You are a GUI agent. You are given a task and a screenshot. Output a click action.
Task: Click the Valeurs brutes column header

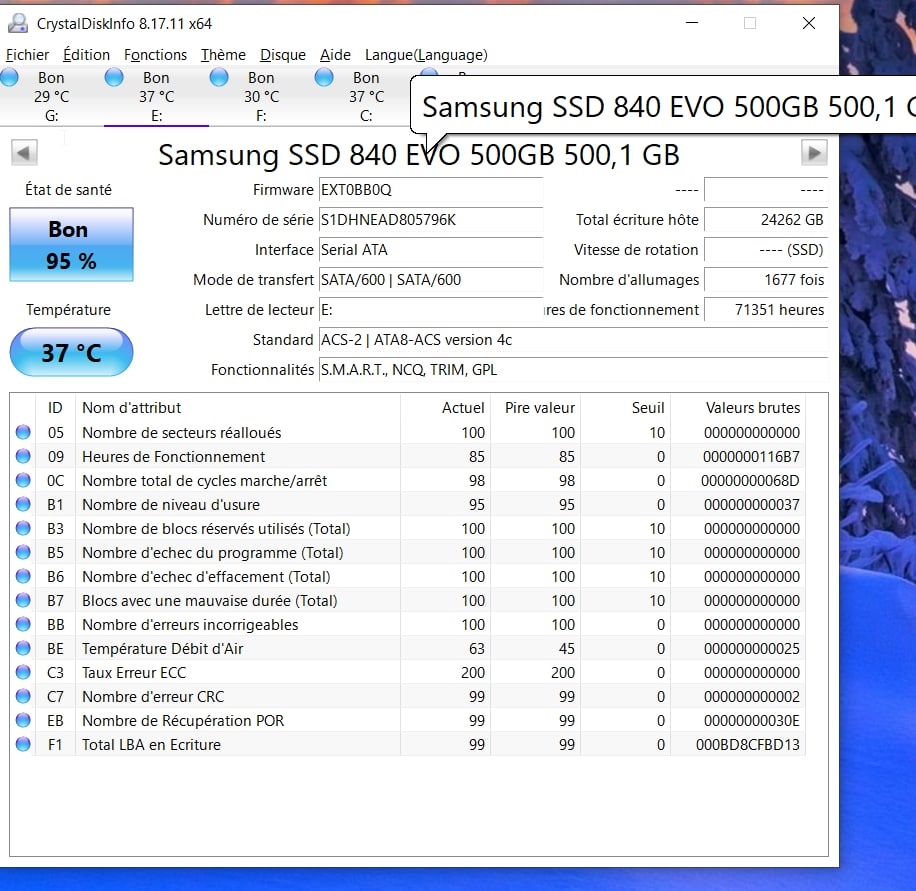[738, 408]
